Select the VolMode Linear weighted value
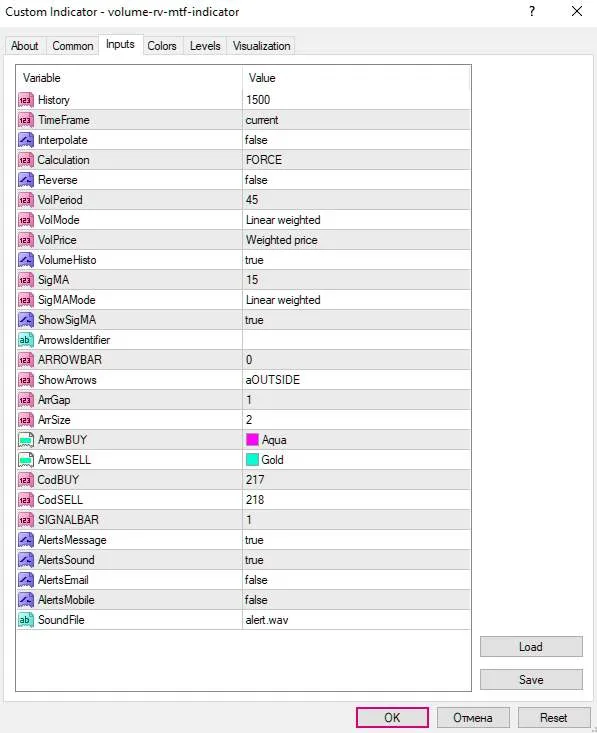Image resolution: width=597 pixels, height=733 pixels. point(356,220)
